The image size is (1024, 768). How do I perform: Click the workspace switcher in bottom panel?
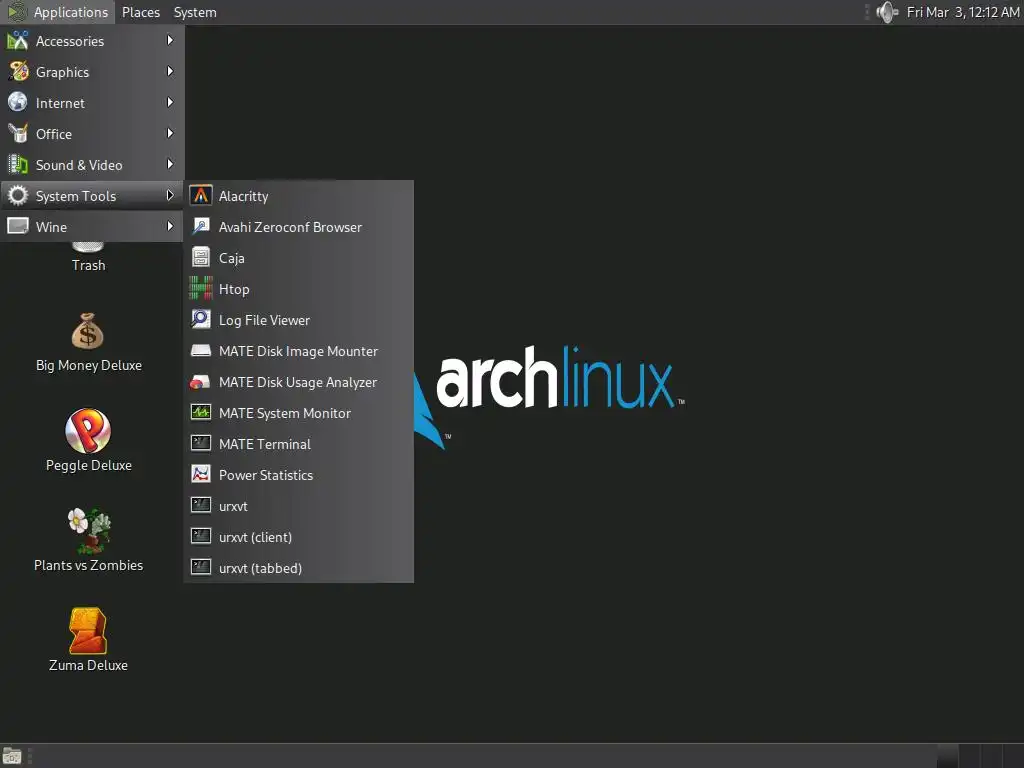[x=980, y=756]
